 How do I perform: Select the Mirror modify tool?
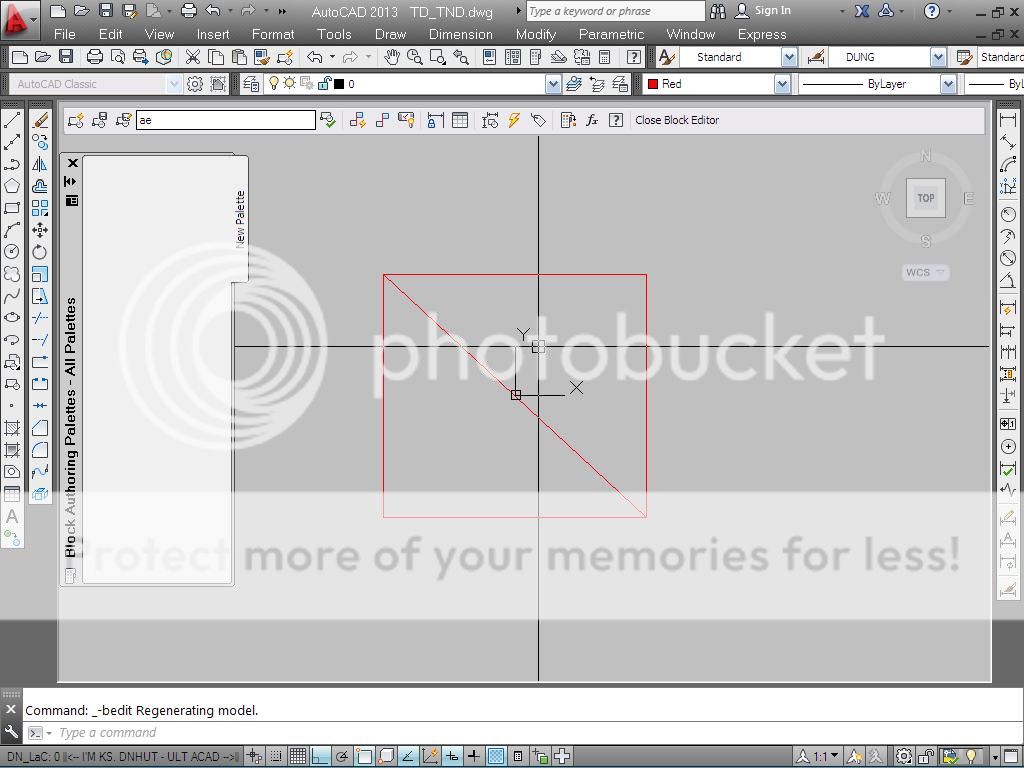coord(40,164)
